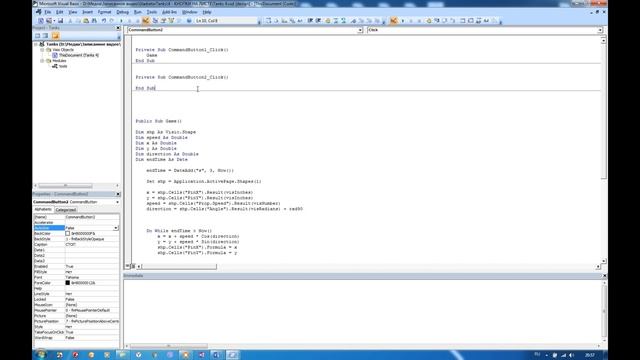Image resolution: width=640 pixels, height=360 pixels.
Task: Click the Toggle Breakpoint hand icon
Action: click(x=327, y=20)
